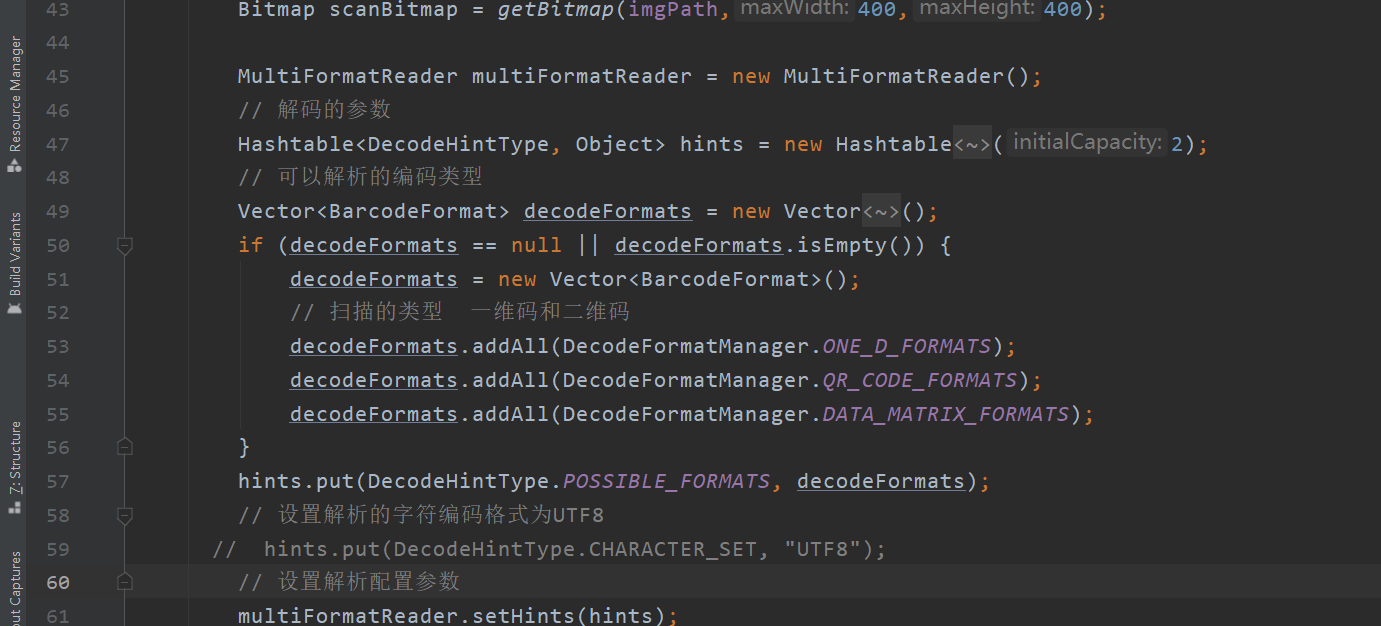Viewport: 1381px width, 626px height.
Task: Click the comment 设置解析配置参数
Action: (x=348, y=582)
